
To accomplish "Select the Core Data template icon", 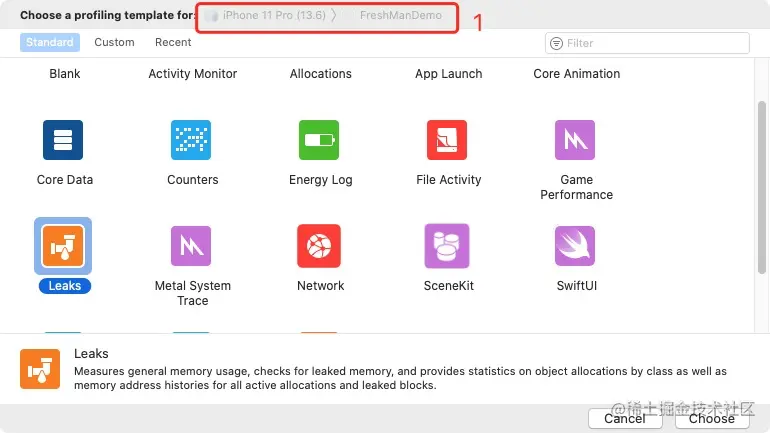I will click(x=63, y=140).
